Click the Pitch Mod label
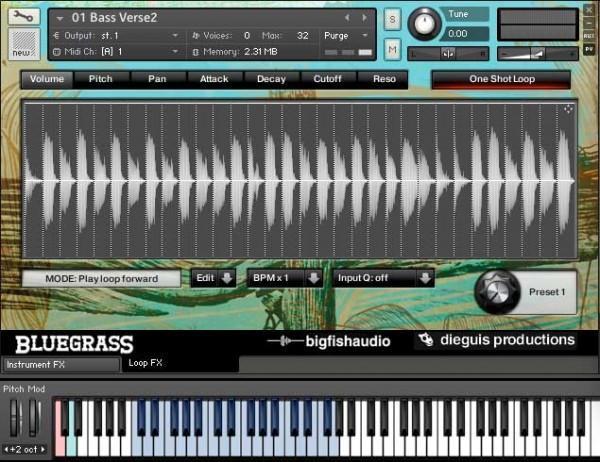 pos(24,389)
